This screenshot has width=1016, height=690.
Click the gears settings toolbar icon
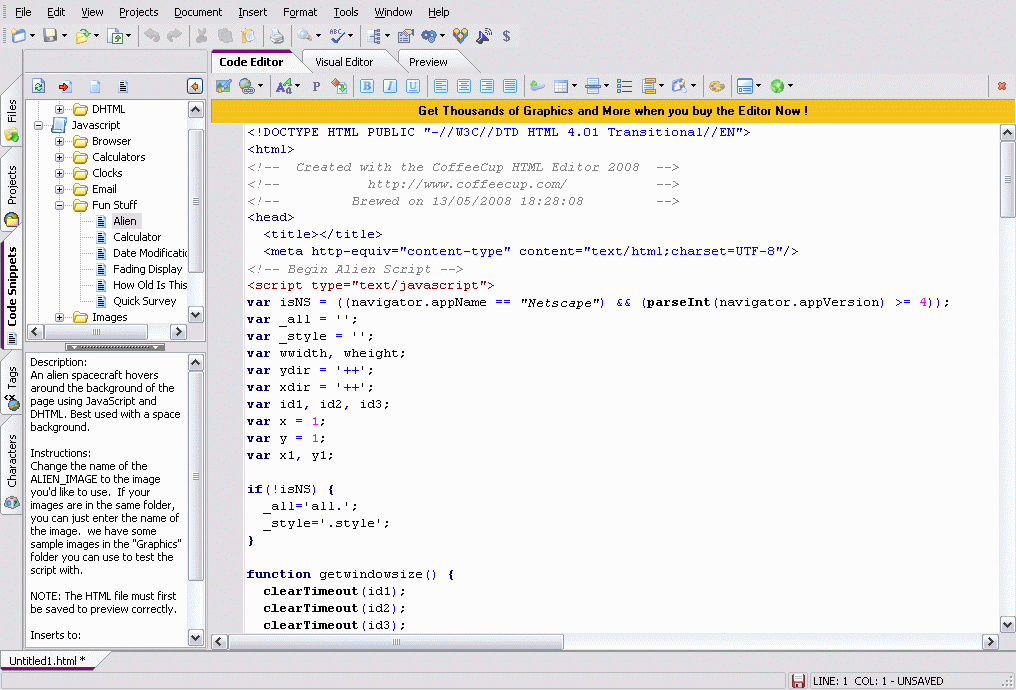pyautogui.click(x=428, y=36)
